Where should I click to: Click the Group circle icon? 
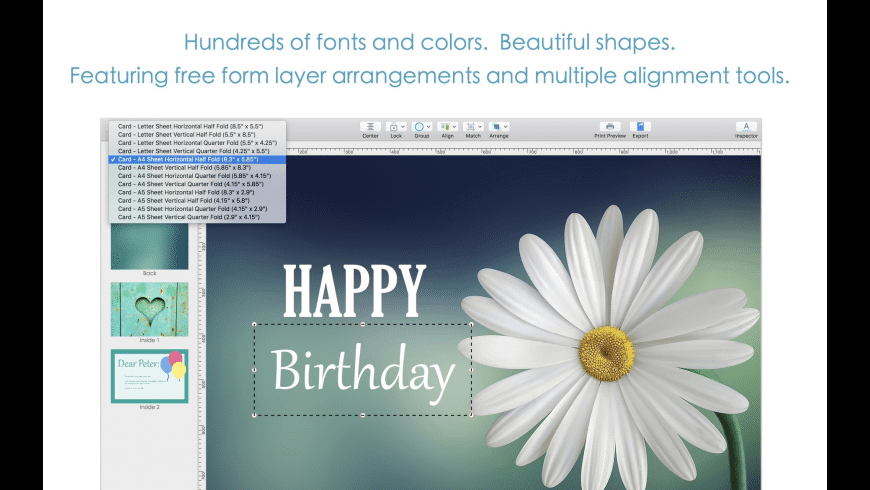tap(418, 127)
